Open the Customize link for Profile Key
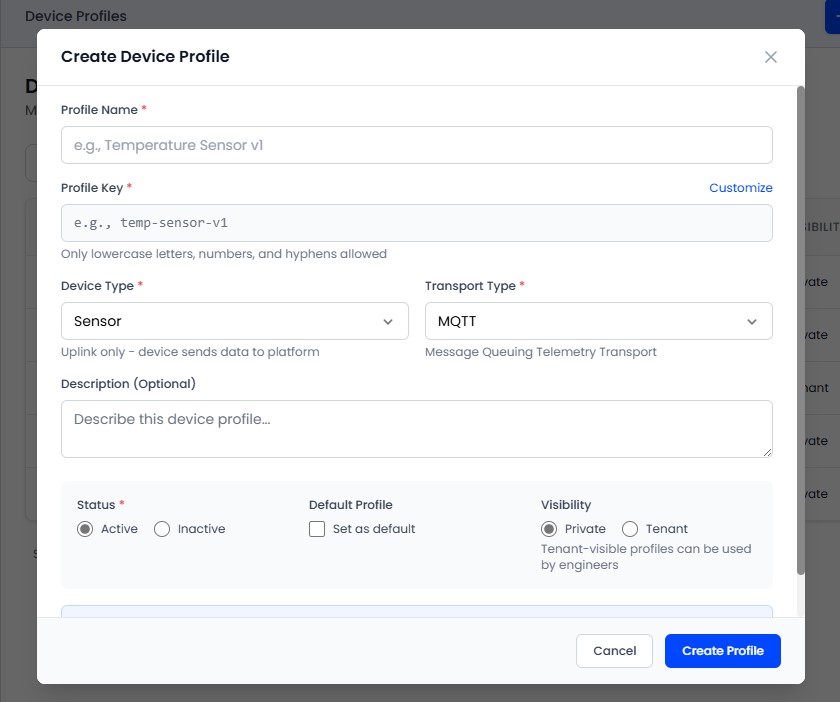Image resolution: width=840 pixels, height=702 pixels. coord(741,188)
